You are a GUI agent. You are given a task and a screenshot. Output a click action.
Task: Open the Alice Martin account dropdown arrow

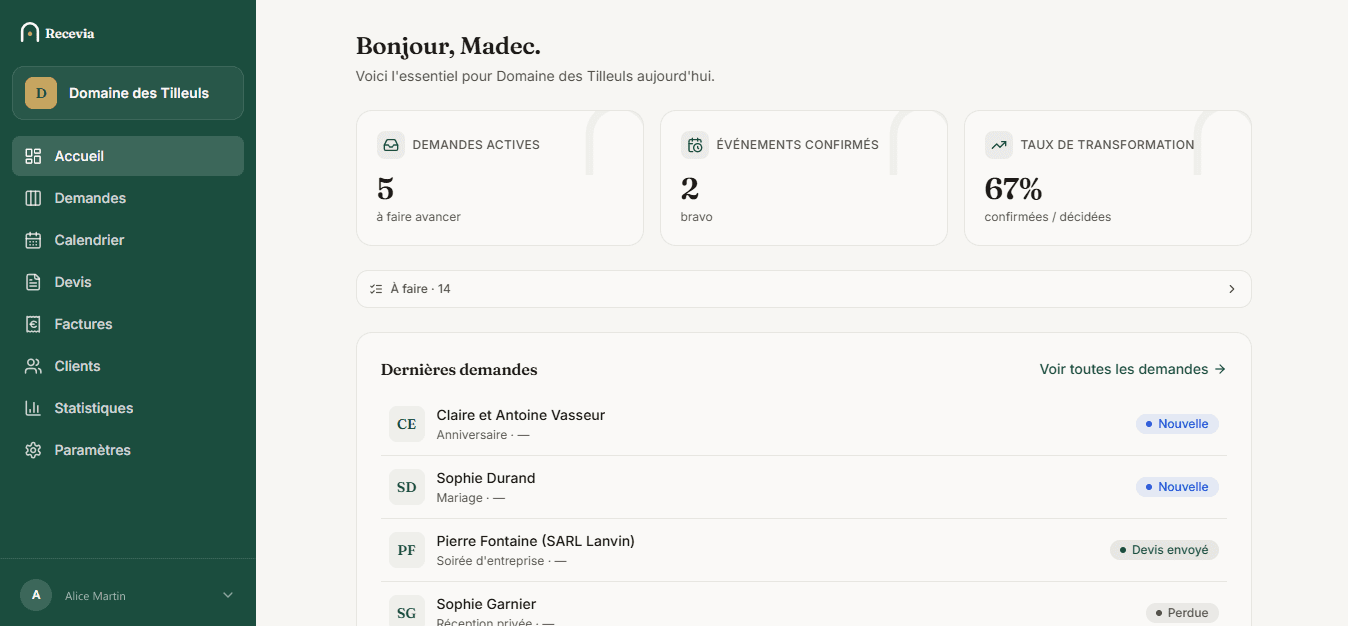(228, 595)
